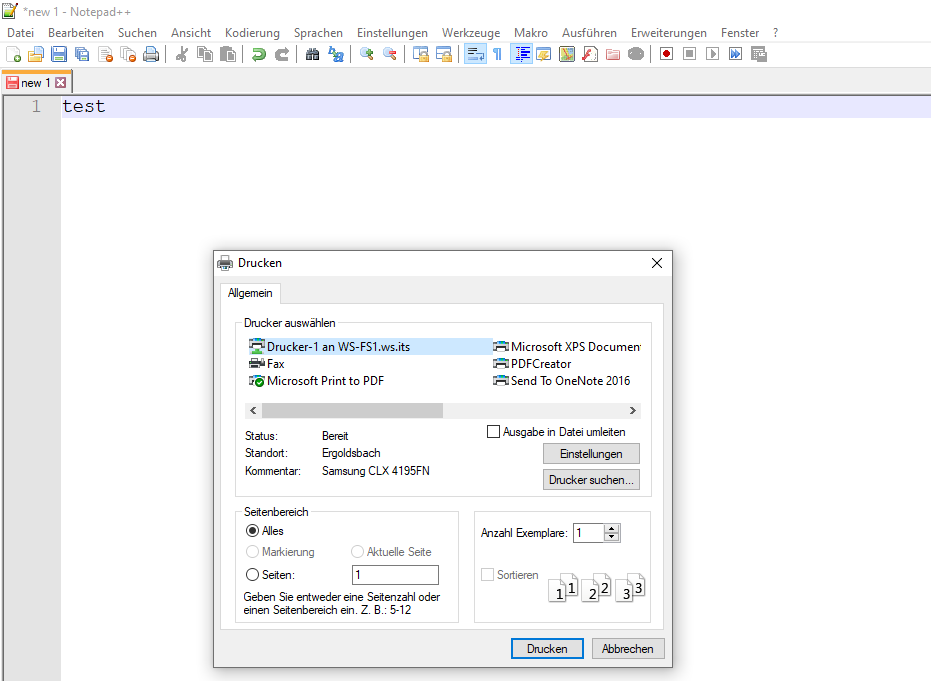931x681 pixels.
Task: Click the Drucken button to print
Action: coord(547,649)
